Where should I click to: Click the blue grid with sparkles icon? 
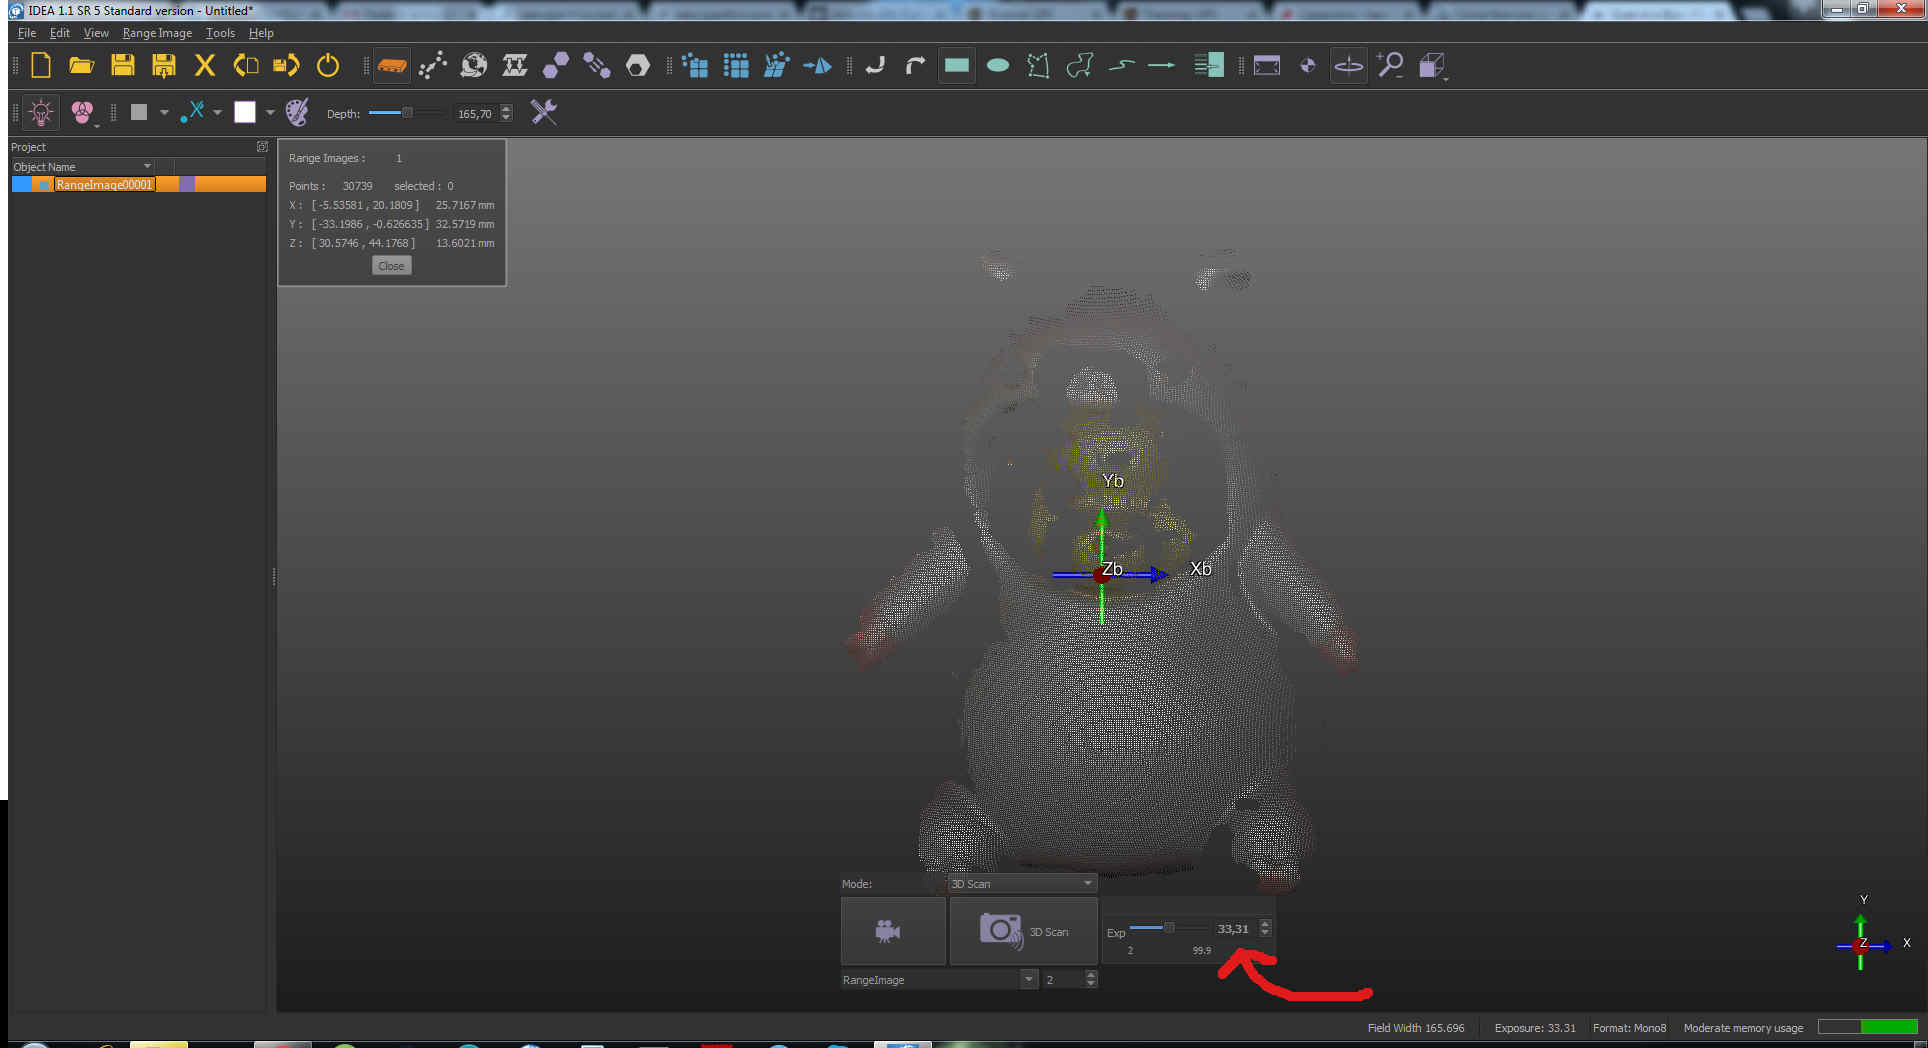point(777,66)
